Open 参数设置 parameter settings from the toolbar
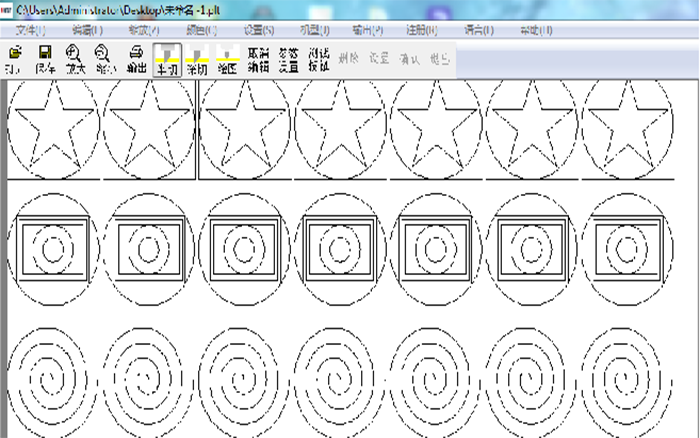This screenshot has width=700, height=438. [x=289, y=59]
